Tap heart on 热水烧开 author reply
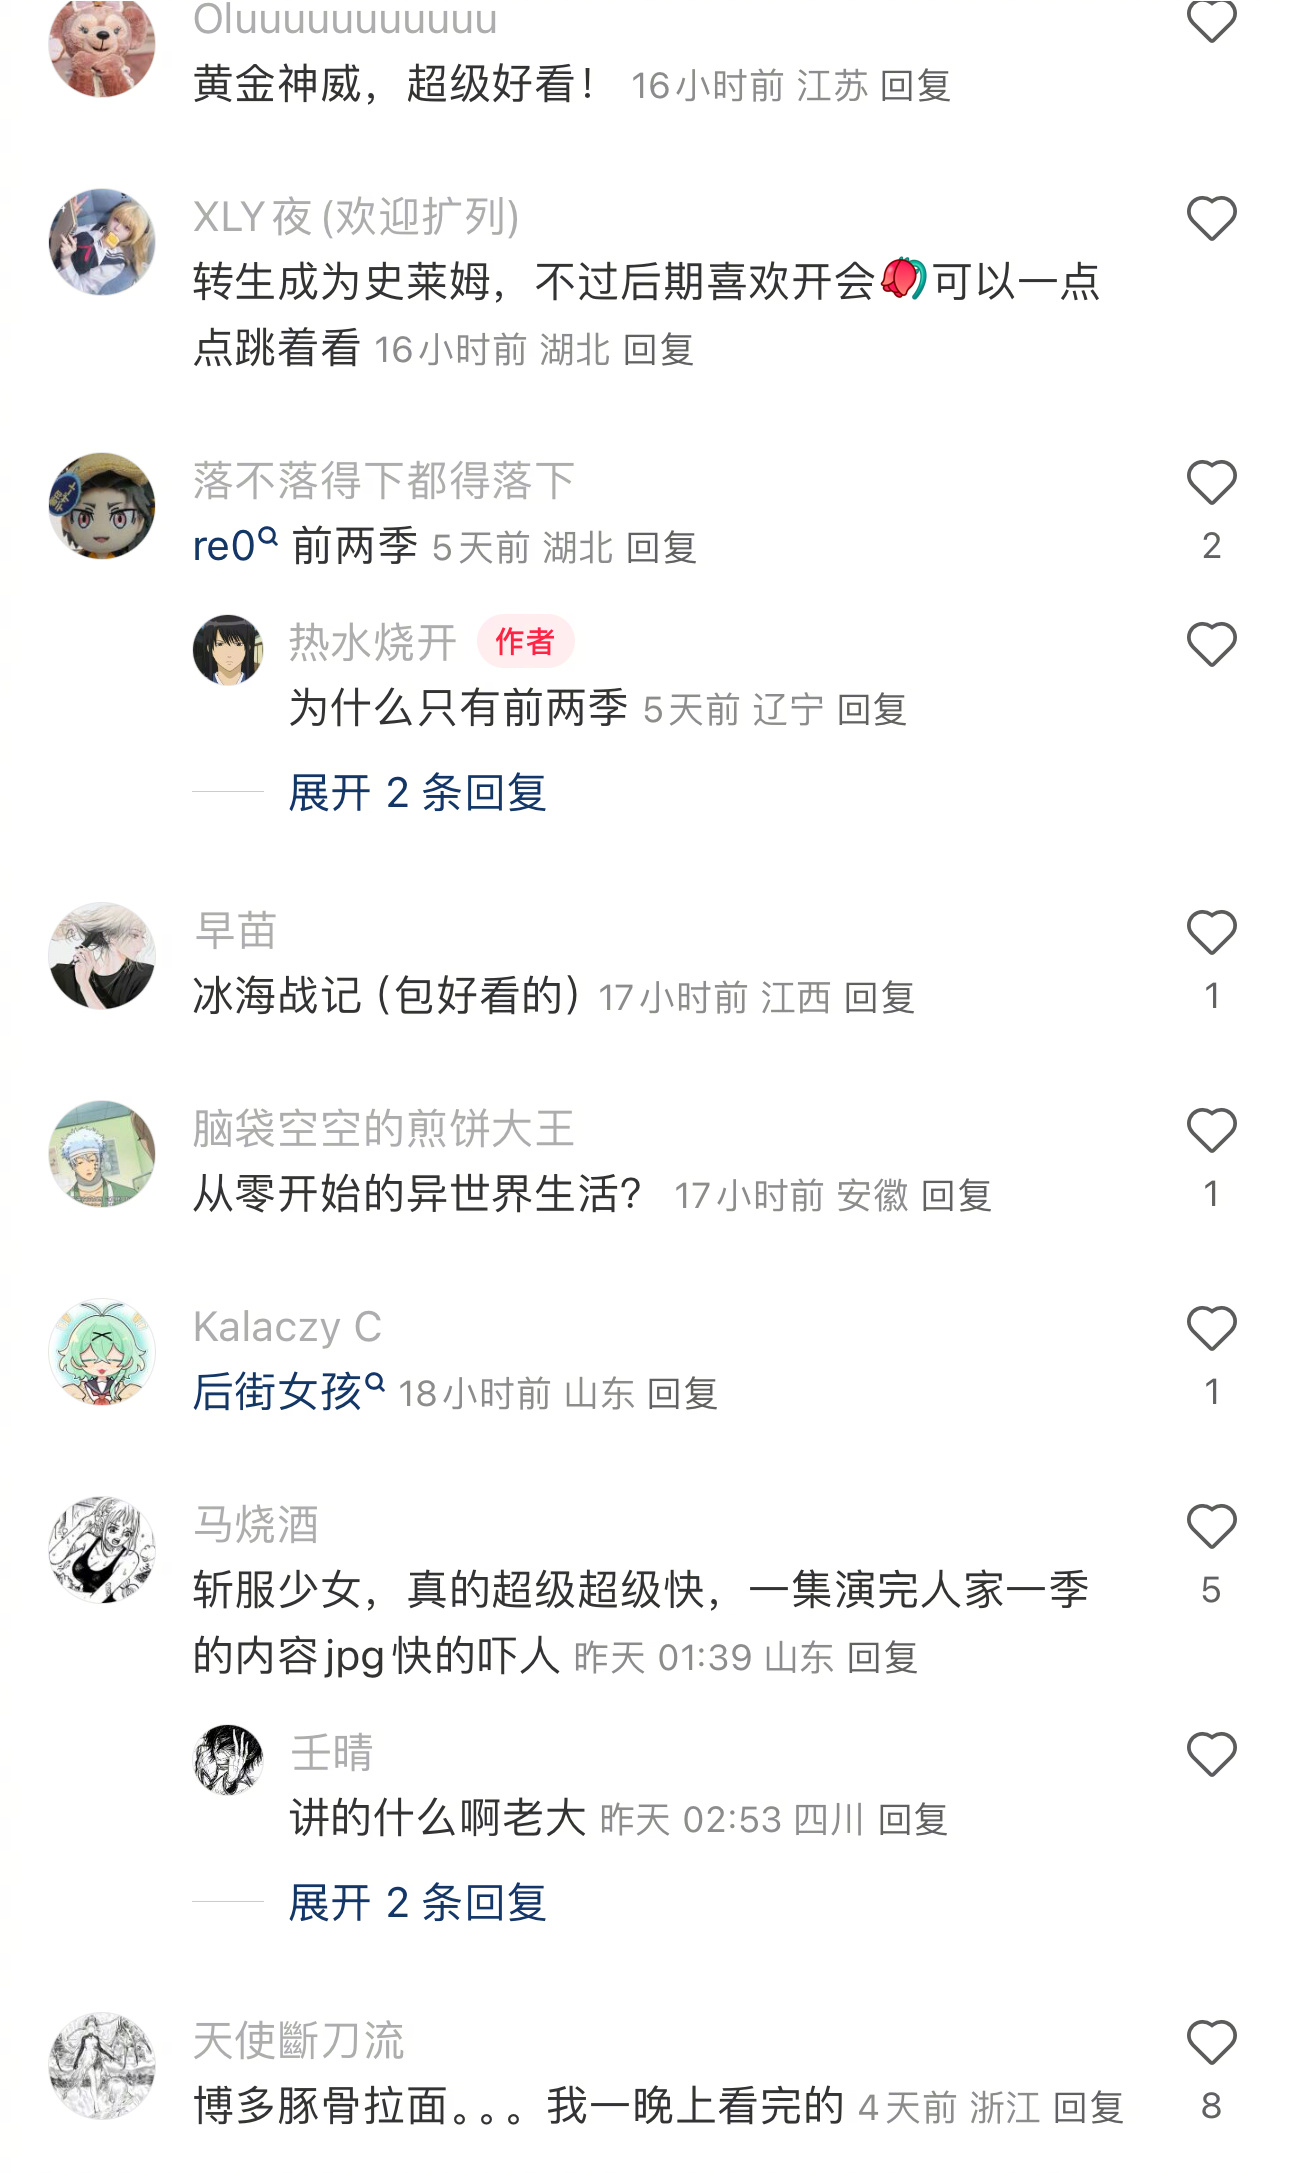Viewport: 1290px width, 2173px height. click(1211, 644)
